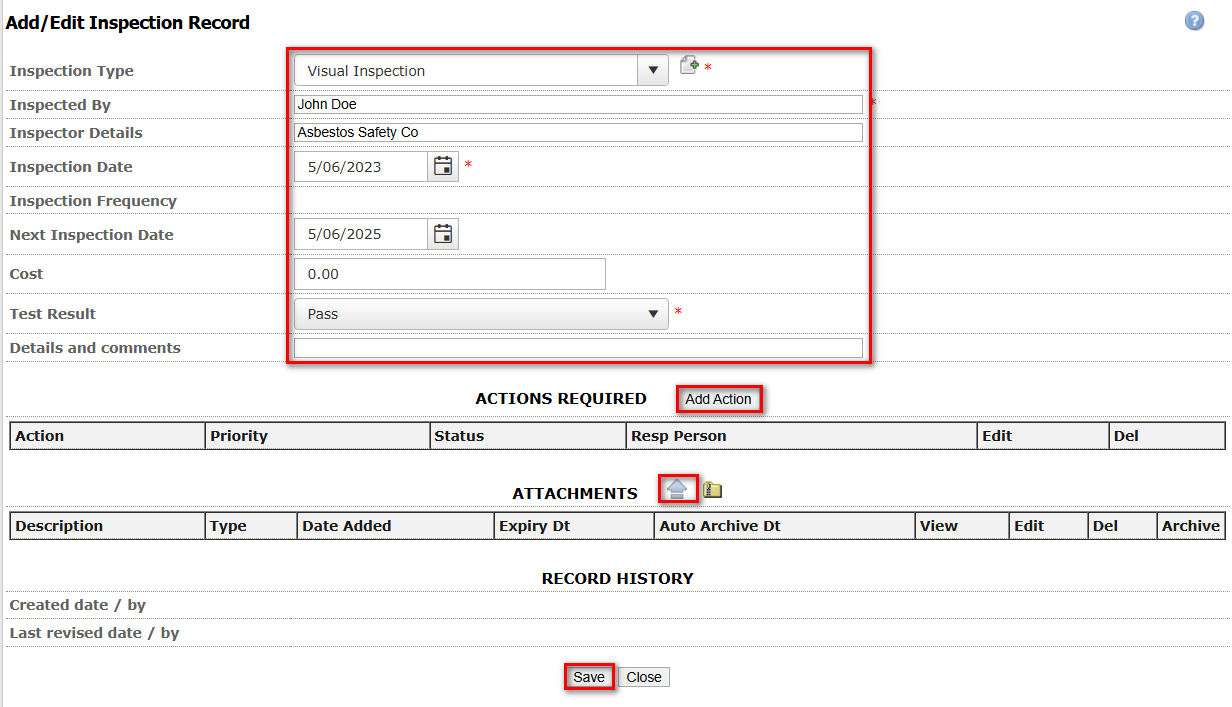Open calendar picker for Next Inspection Date
Viewport: 1232px width, 707px height.
tap(443, 235)
